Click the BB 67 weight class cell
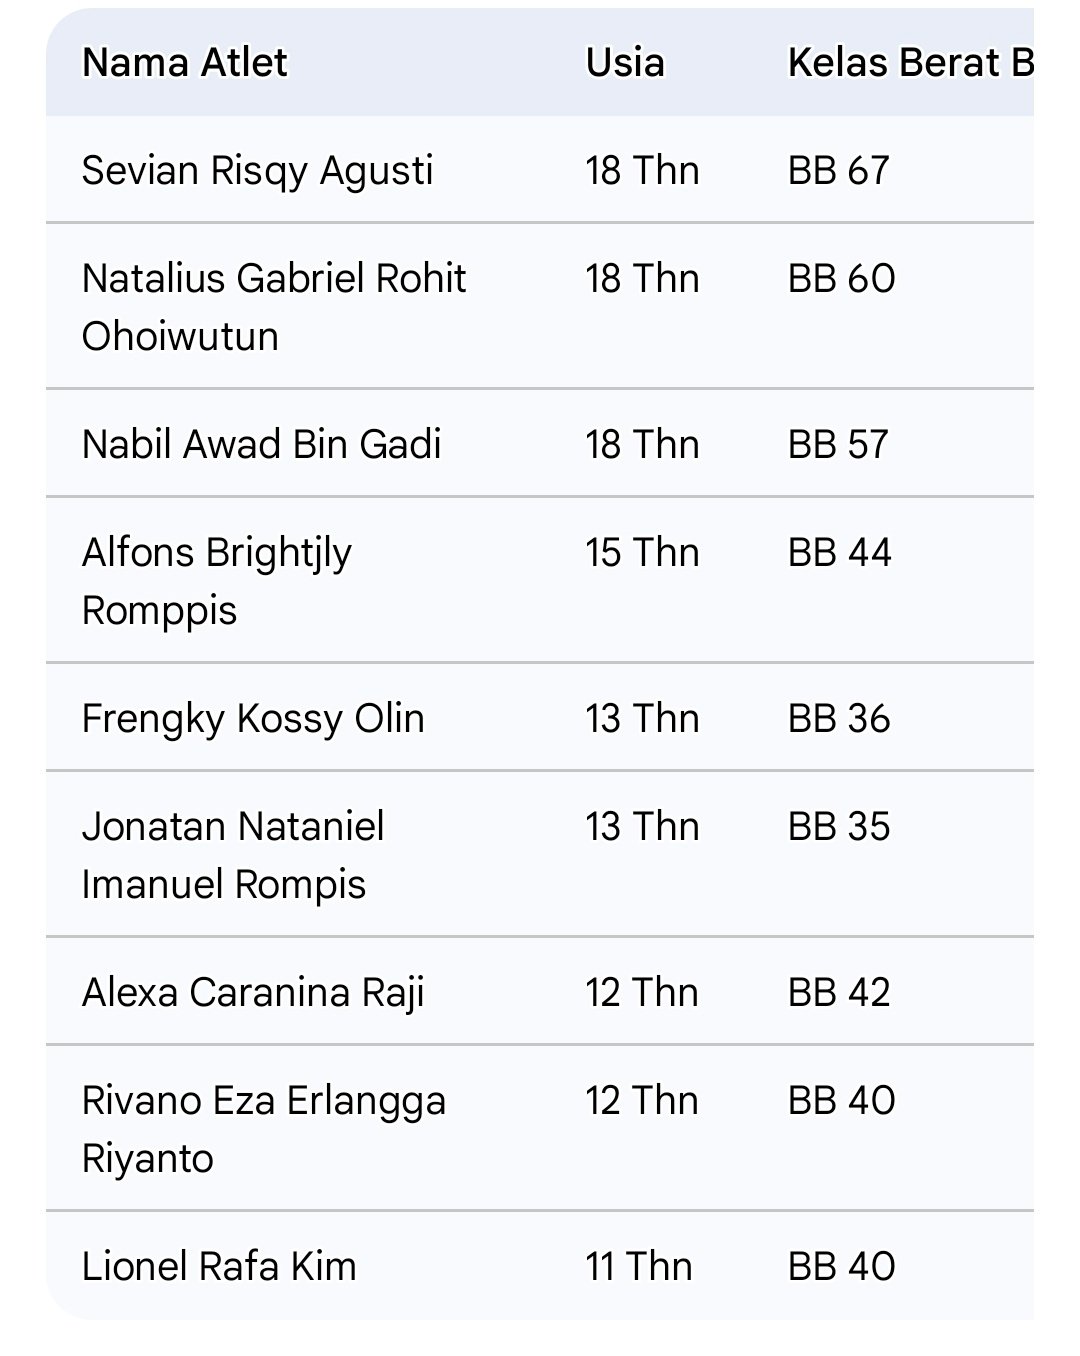 click(838, 171)
